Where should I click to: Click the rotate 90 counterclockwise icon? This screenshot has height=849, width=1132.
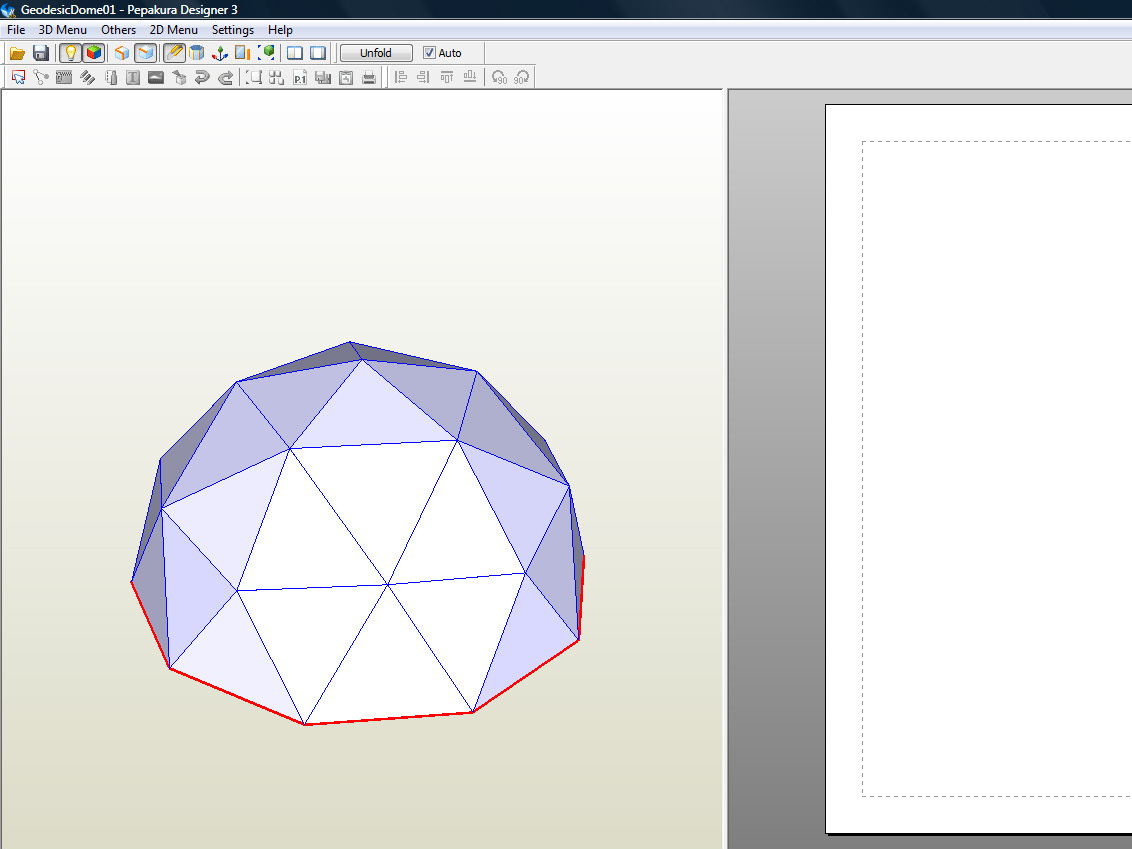499,77
